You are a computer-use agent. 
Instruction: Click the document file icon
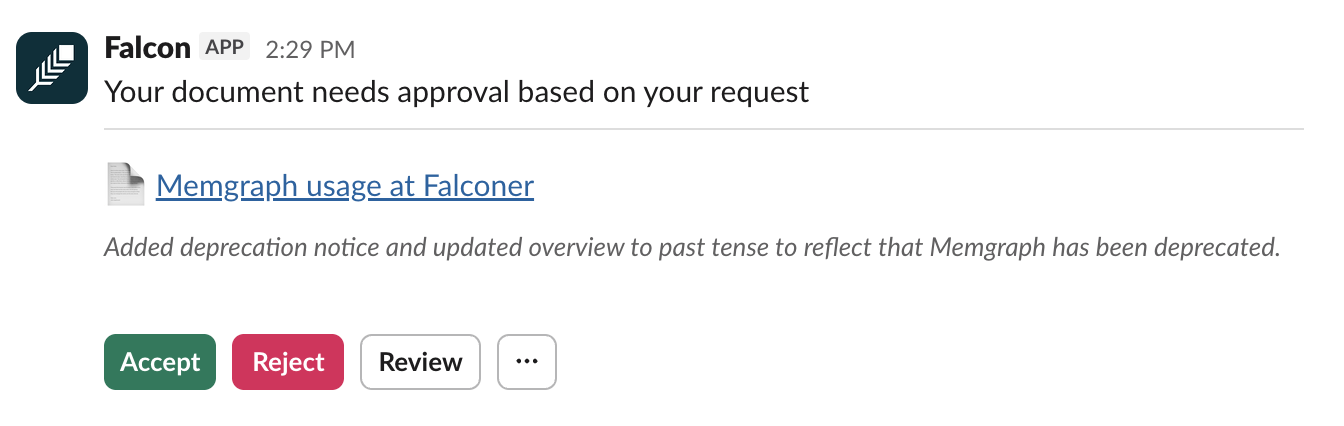126,186
